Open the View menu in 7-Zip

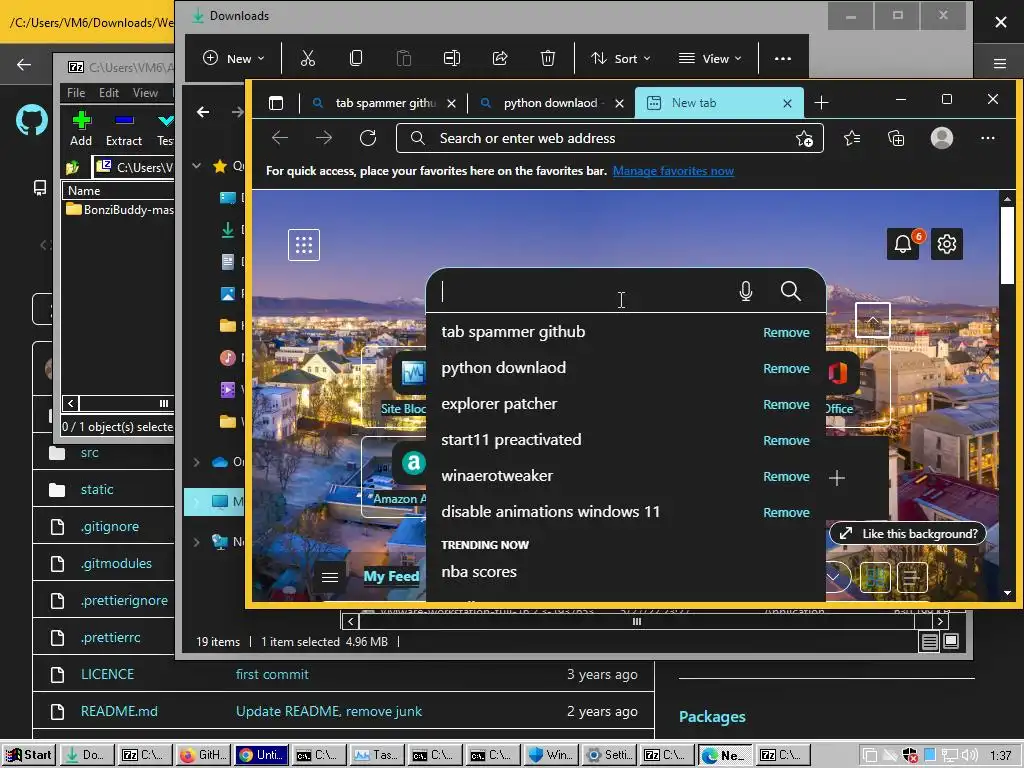[145, 93]
